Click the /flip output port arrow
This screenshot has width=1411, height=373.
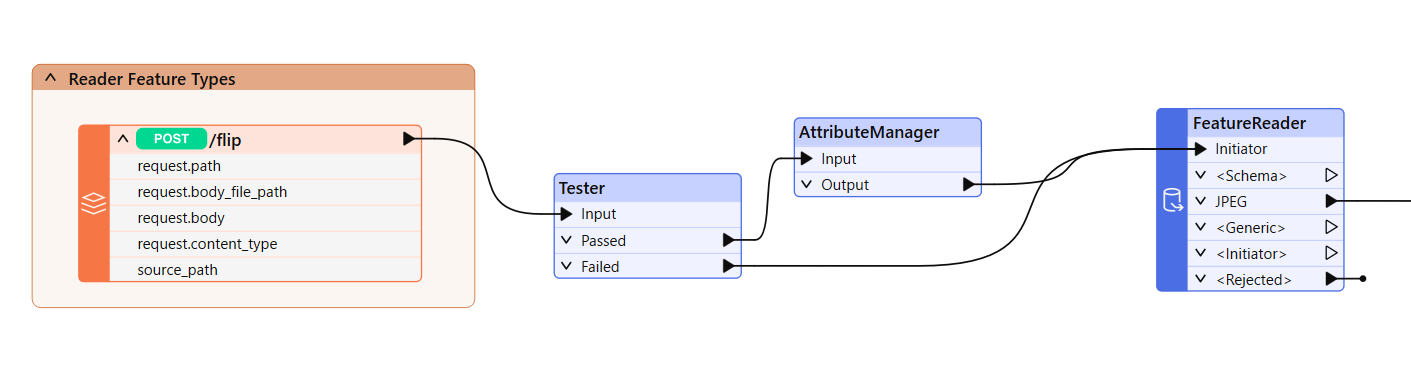point(409,139)
